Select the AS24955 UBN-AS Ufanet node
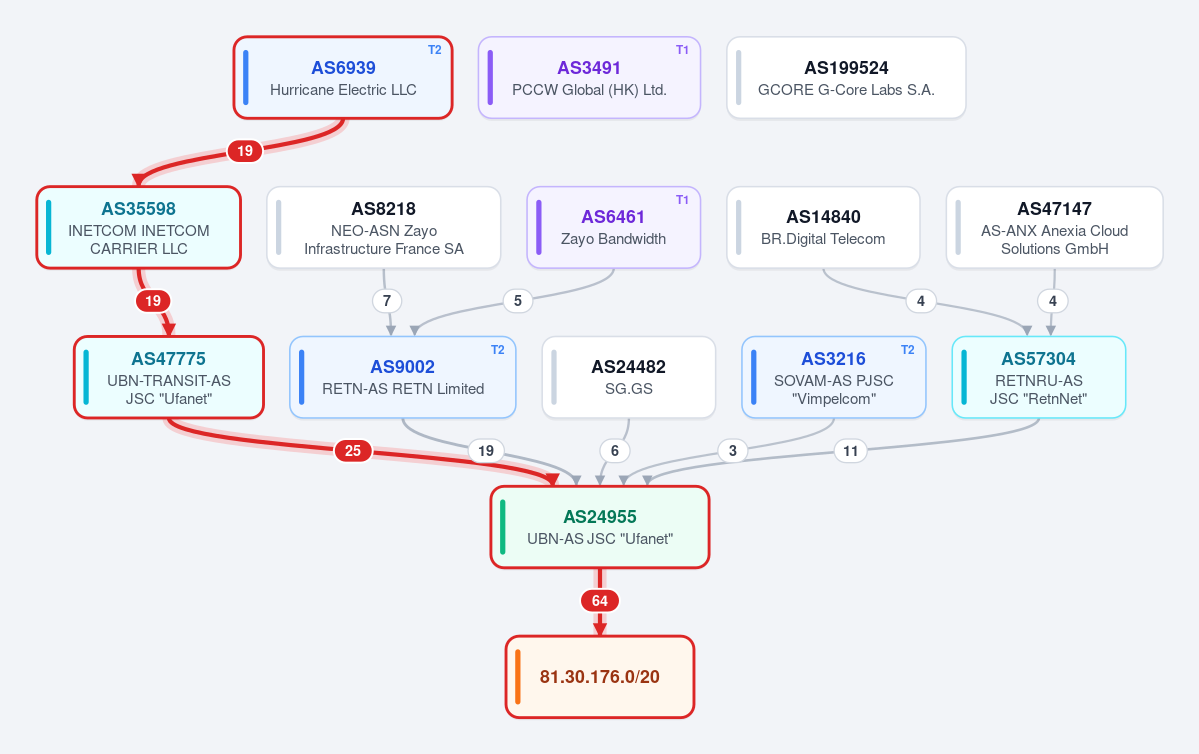This screenshot has height=754, width=1199. (x=600, y=528)
